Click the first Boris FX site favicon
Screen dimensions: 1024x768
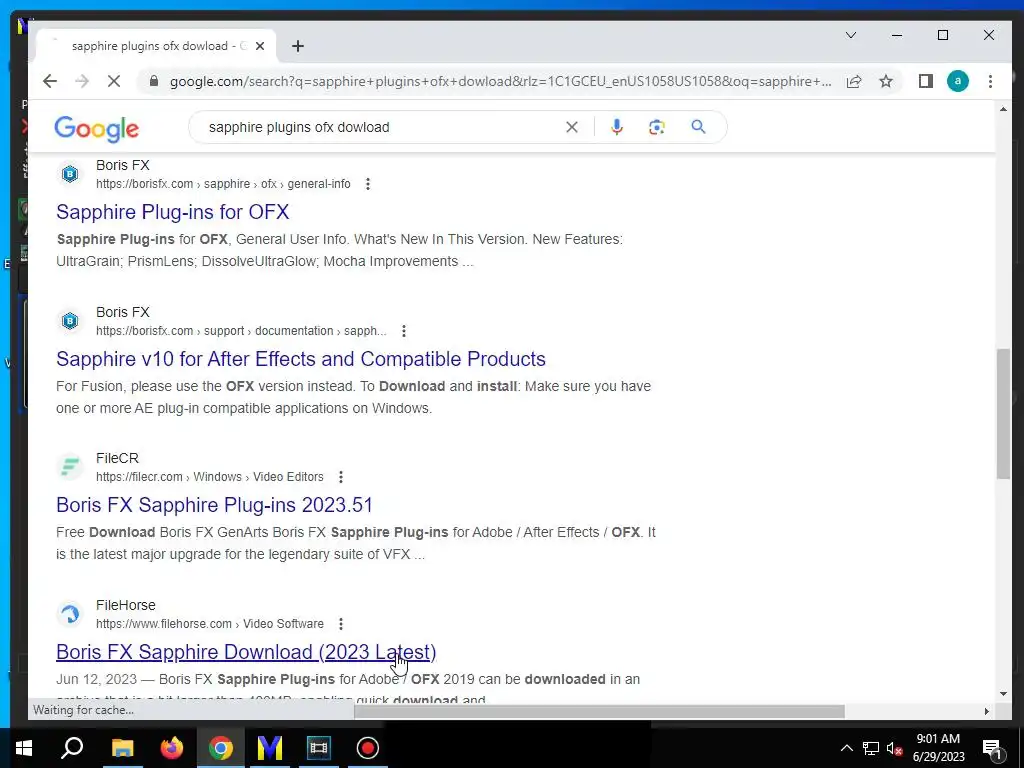click(x=70, y=174)
